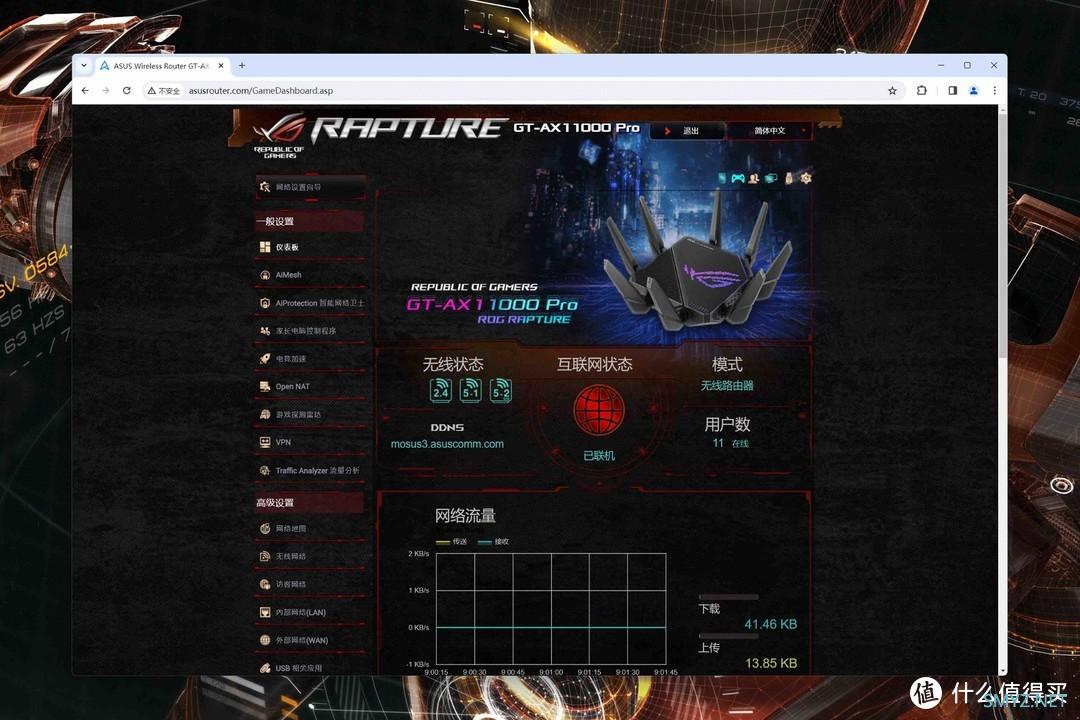Open the 简体中文 language dropdown
Image resolution: width=1080 pixels, height=720 pixels.
(769, 131)
